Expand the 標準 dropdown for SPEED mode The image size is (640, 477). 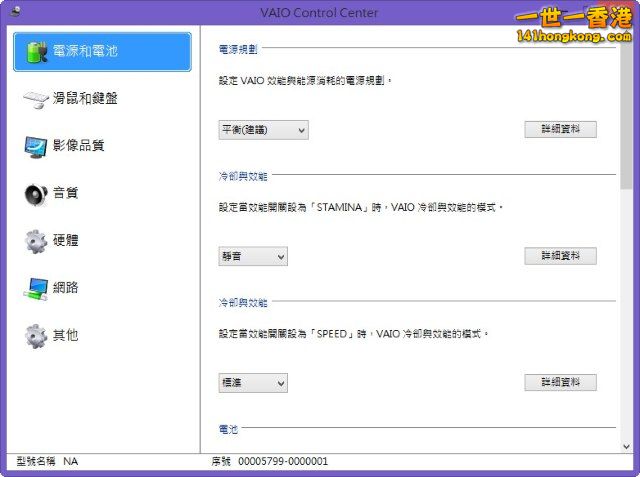pyautogui.click(x=253, y=383)
